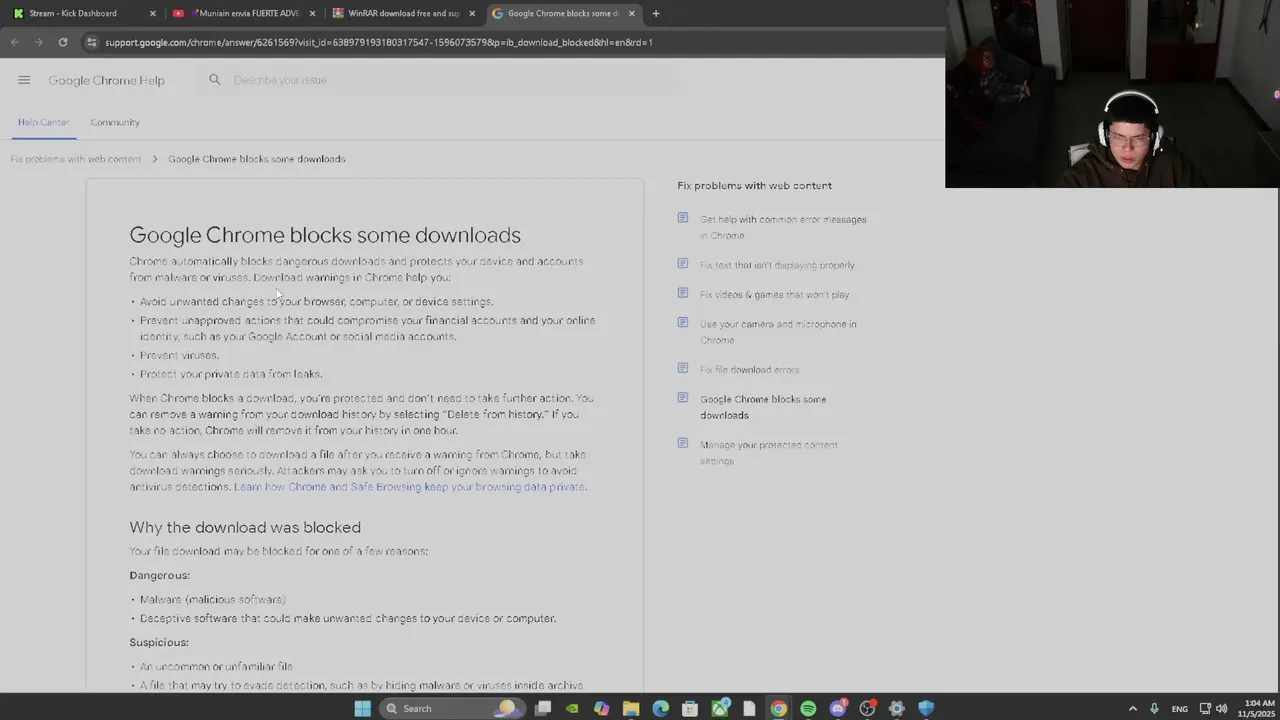This screenshot has width=1280, height=720.
Task: Click the address bar URL
Action: click(x=378, y=42)
